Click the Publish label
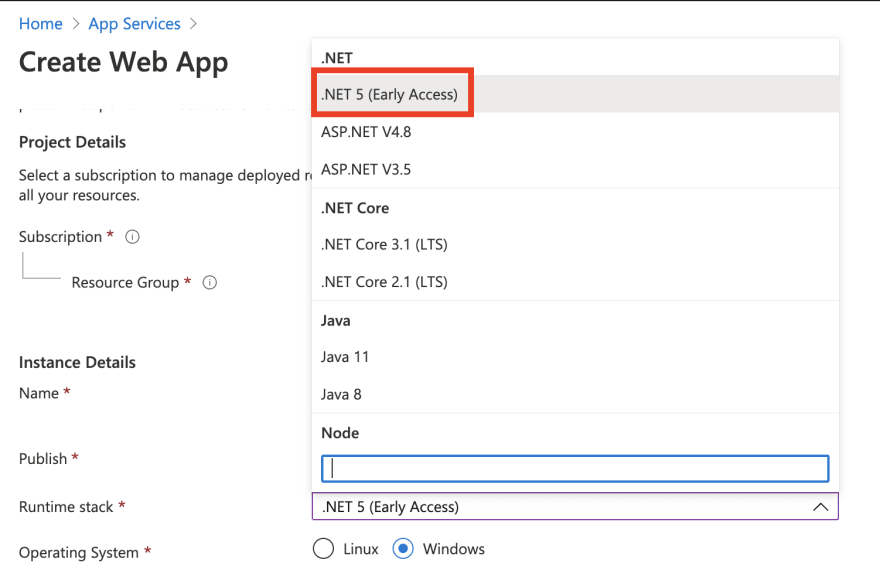The height and width of the screenshot is (580, 880). point(43,459)
